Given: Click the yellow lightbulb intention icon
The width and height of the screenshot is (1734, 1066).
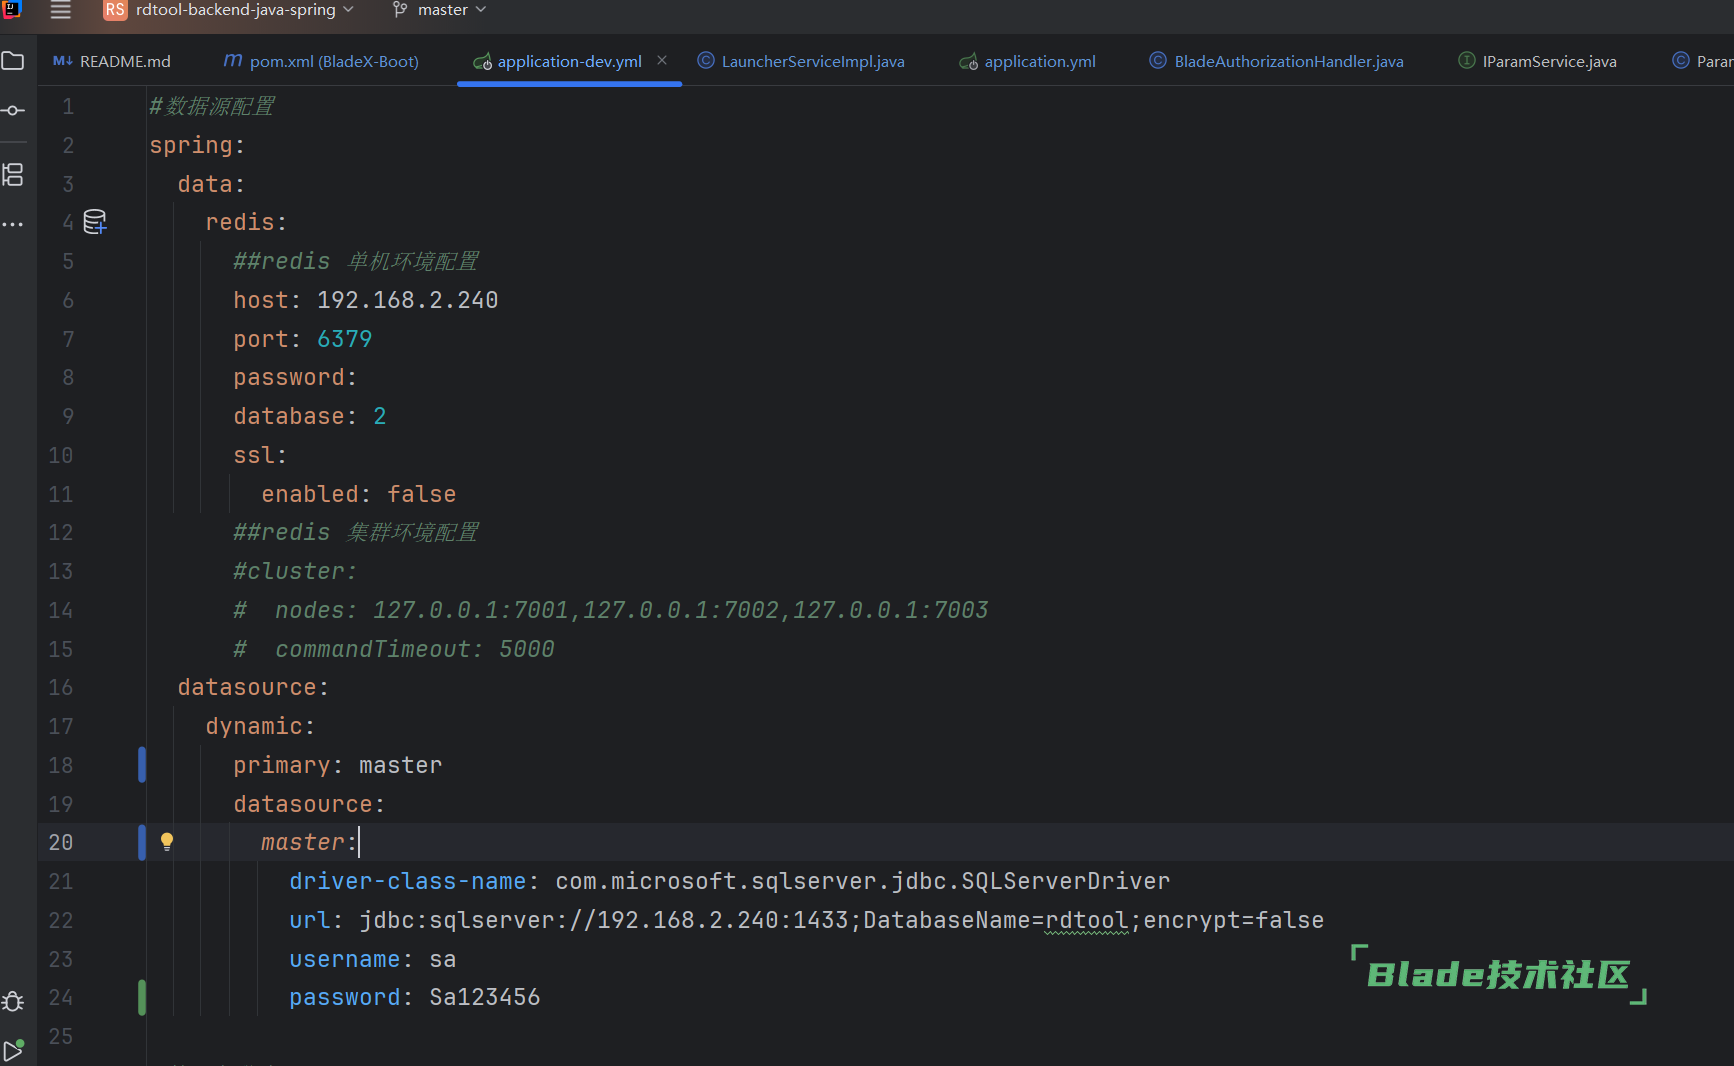Looking at the screenshot, I should pos(167,842).
